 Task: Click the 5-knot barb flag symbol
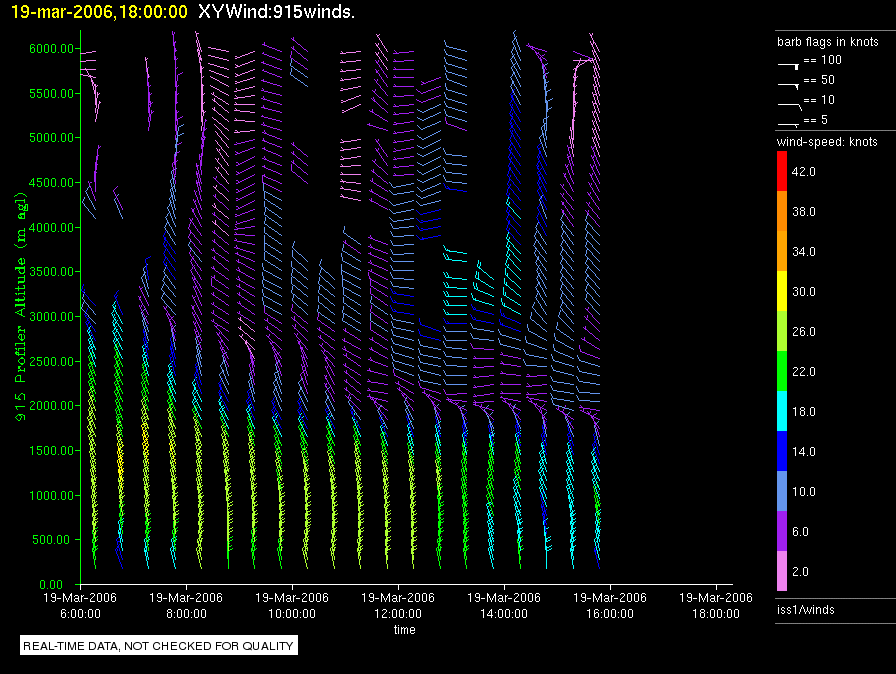[788, 123]
